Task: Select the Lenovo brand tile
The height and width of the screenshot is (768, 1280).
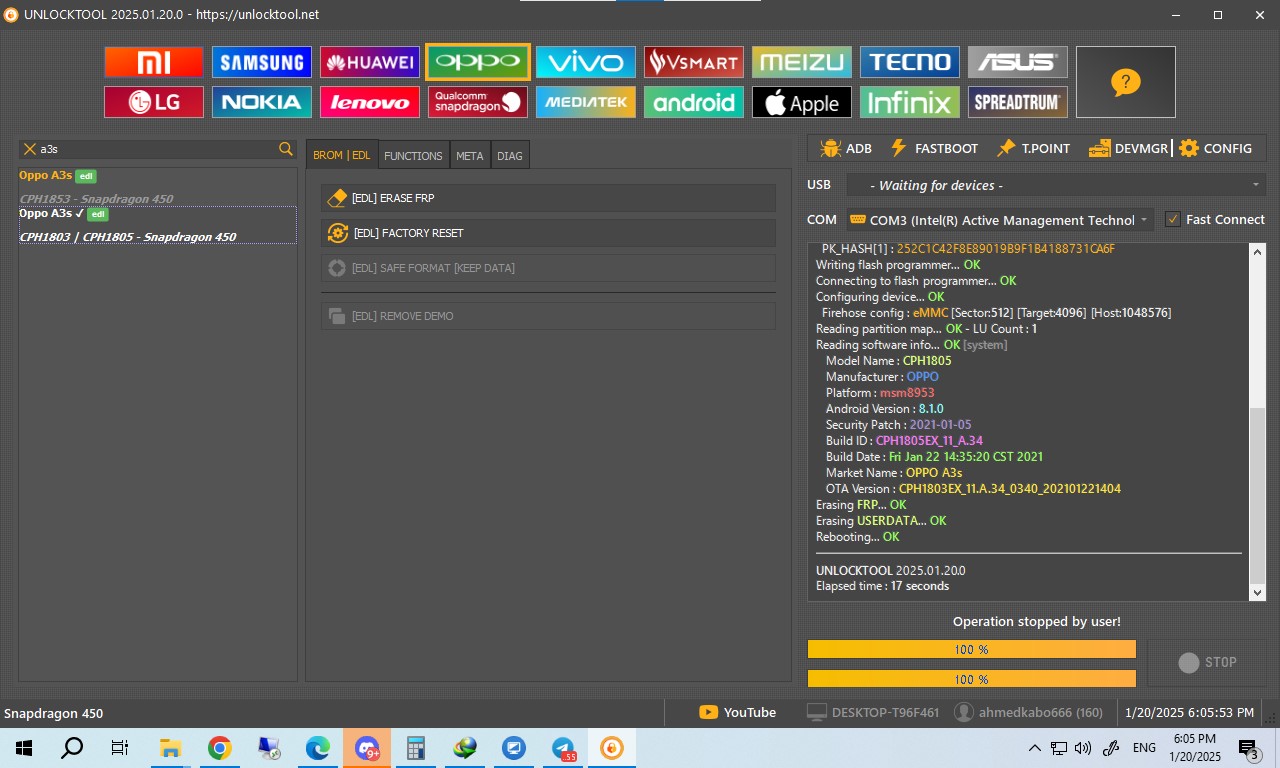Action: point(370,102)
